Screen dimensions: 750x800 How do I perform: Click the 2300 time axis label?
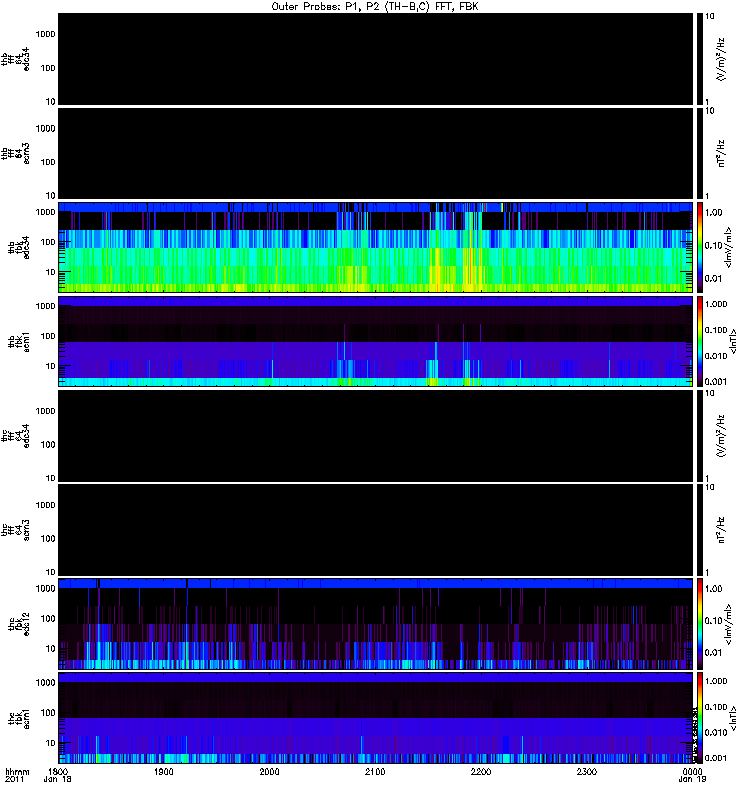pos(587,771)
